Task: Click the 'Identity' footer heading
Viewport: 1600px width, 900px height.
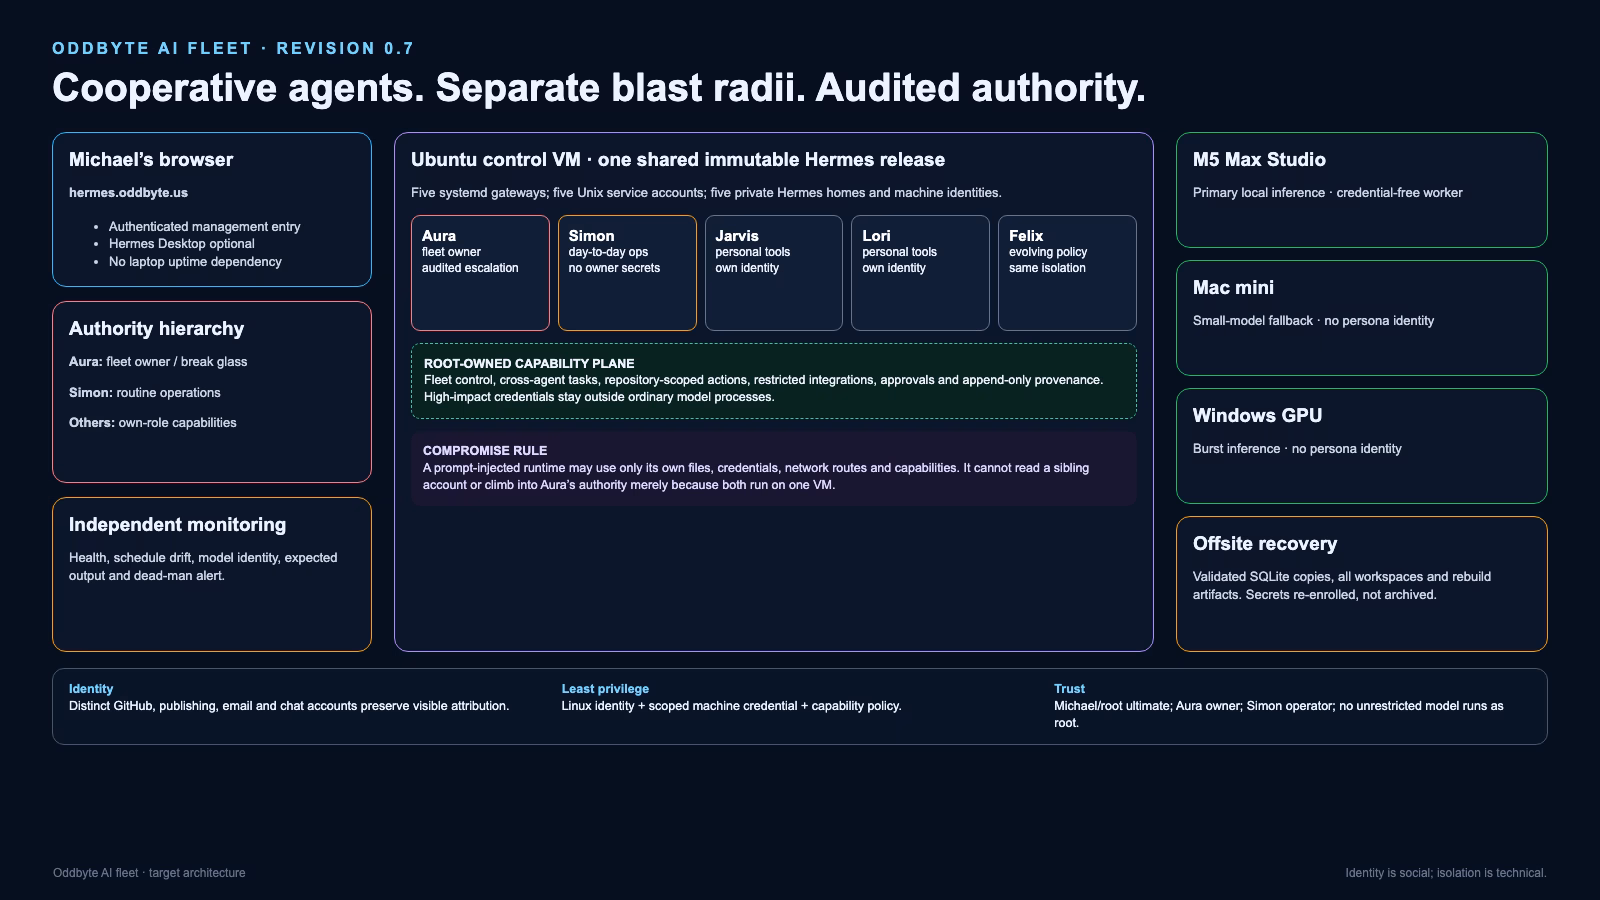Action: point(91,689)
